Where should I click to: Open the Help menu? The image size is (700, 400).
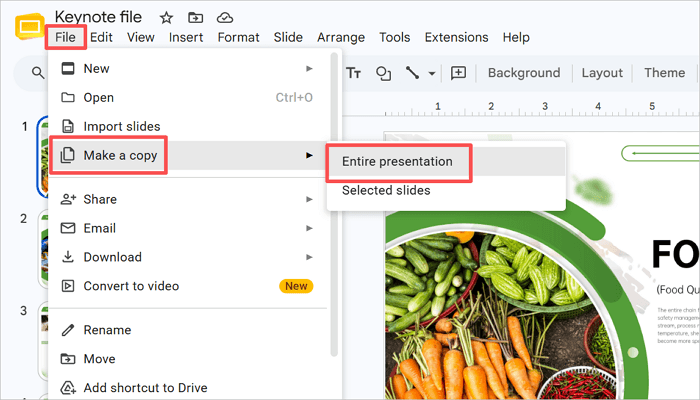516,38
